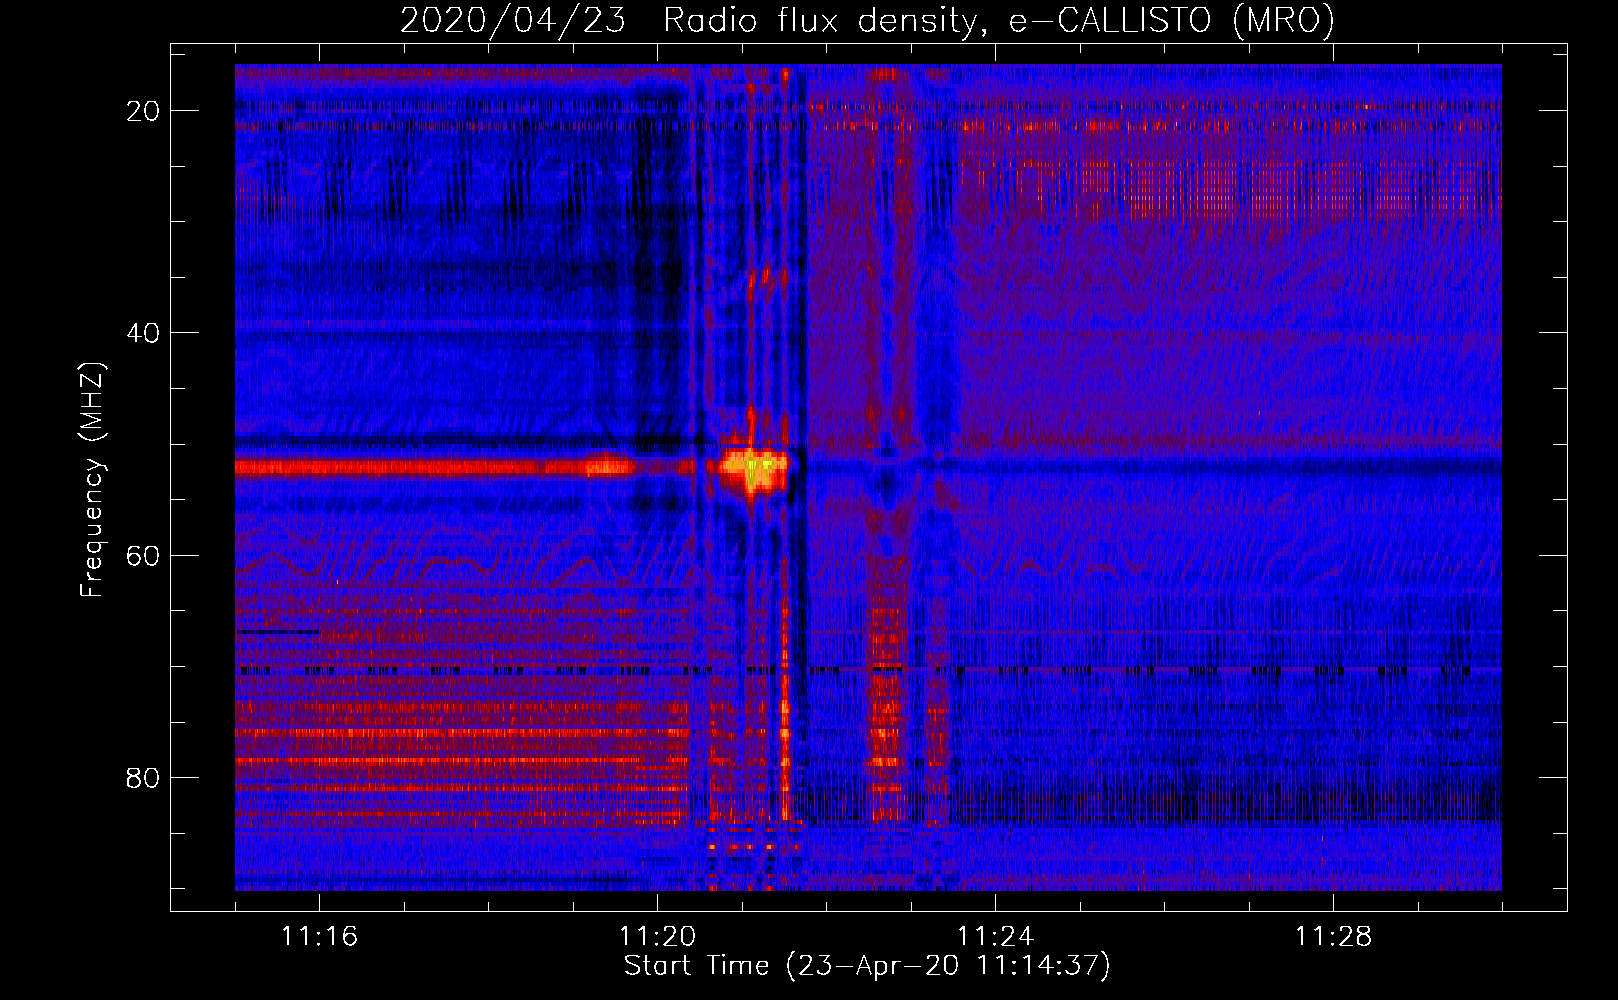Click the "20" frequency tick label
Image resolution: width=1618 pixels, height=1000 pixels.
coord(143,111)
